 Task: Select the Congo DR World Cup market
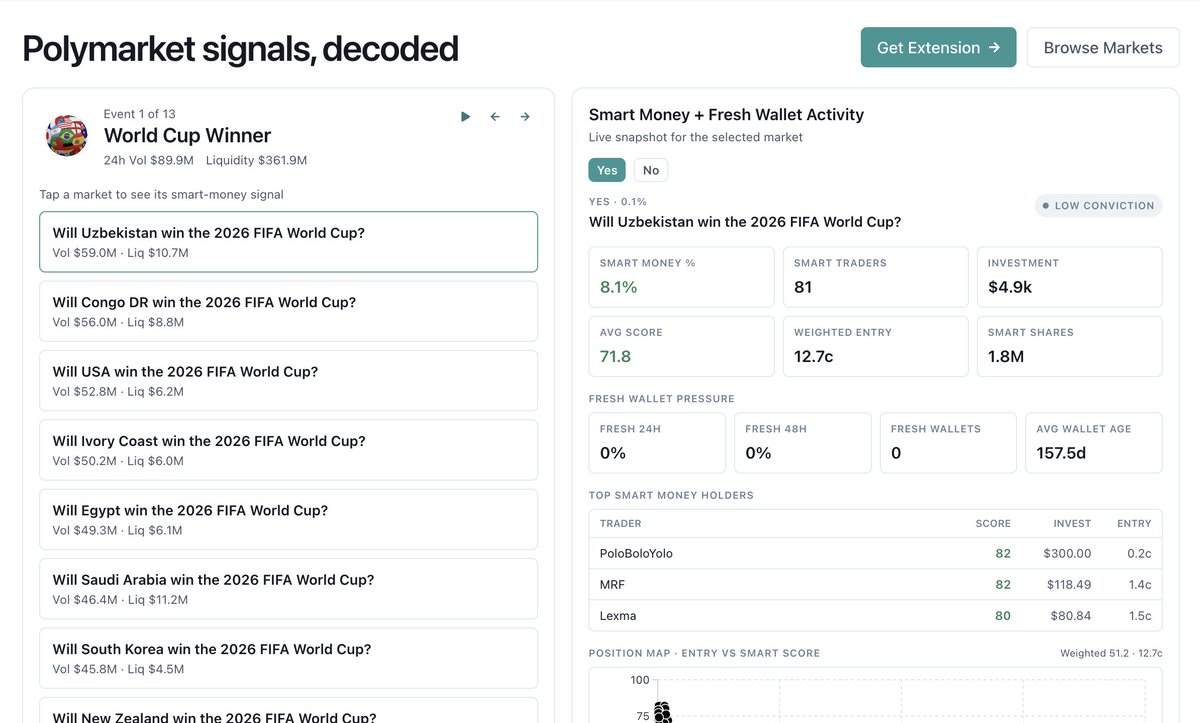coord(288,311)
